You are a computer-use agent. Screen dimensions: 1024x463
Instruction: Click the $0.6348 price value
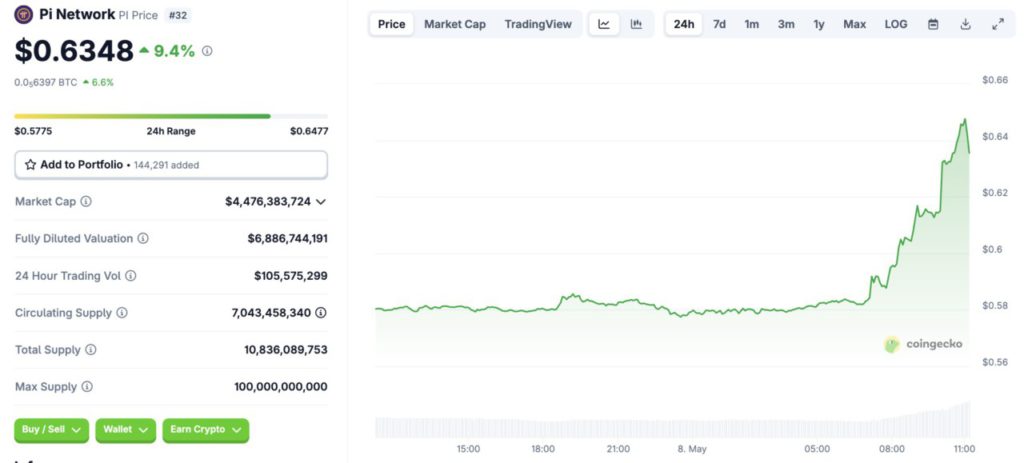[74, 51]
